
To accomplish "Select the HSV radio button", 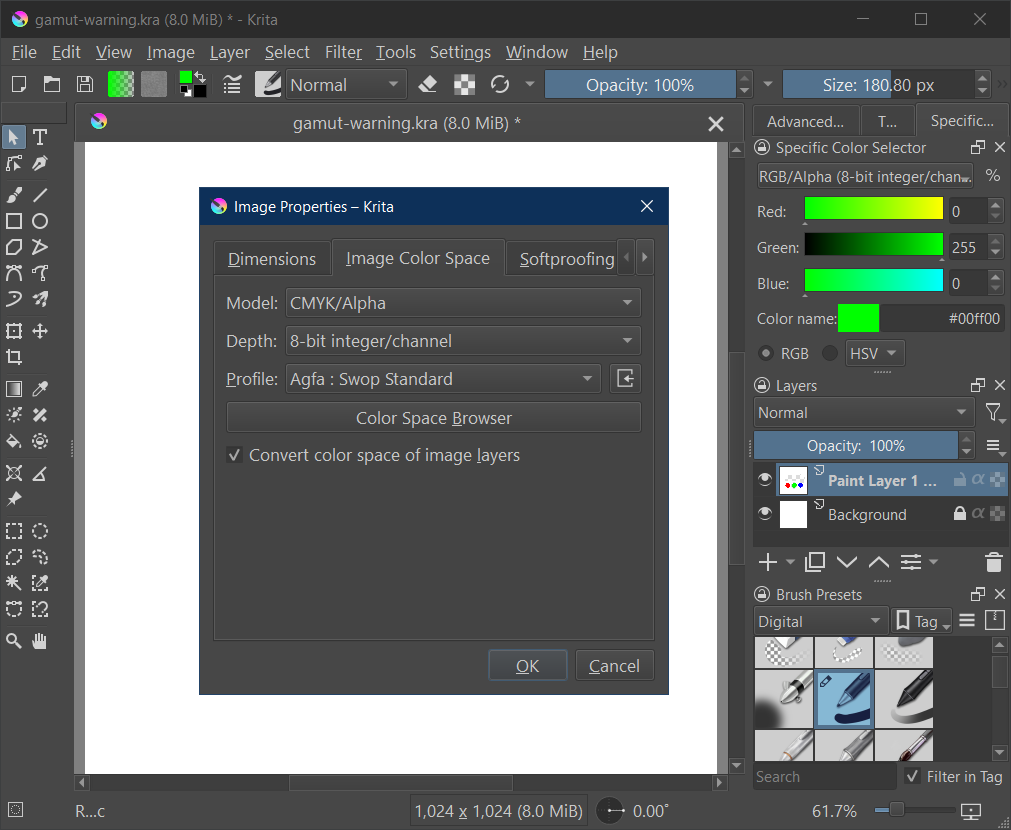I will point(830,353).
